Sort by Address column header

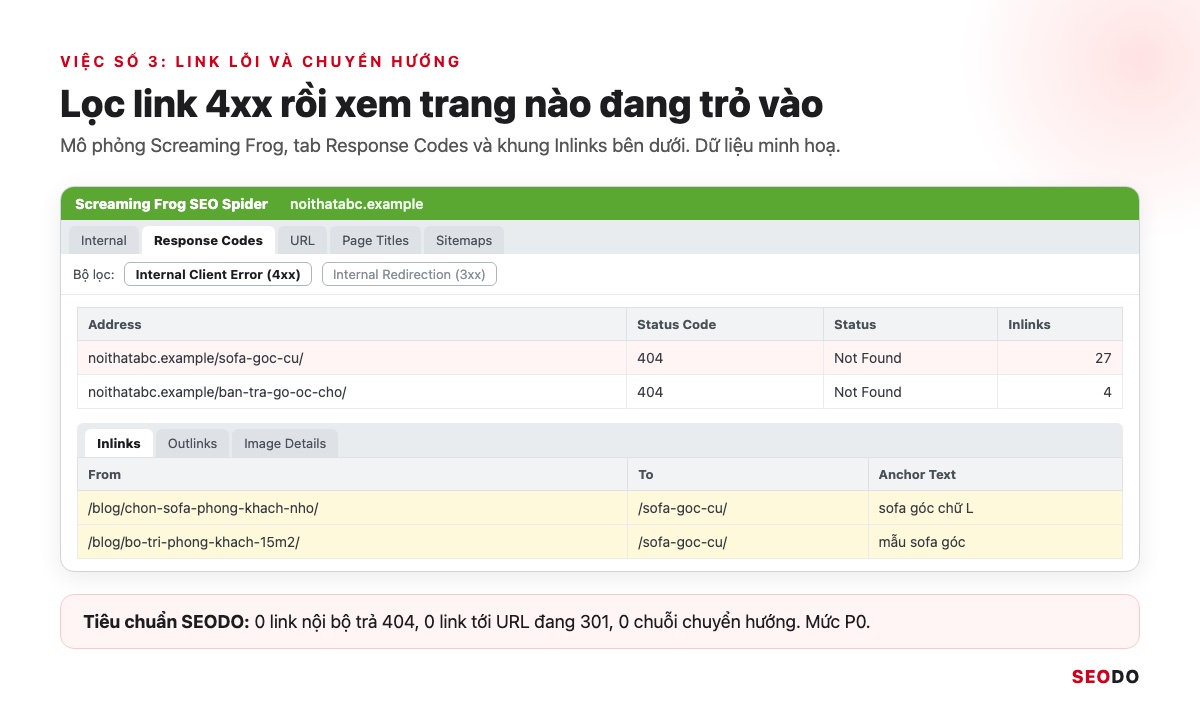[x=352, y=324]
